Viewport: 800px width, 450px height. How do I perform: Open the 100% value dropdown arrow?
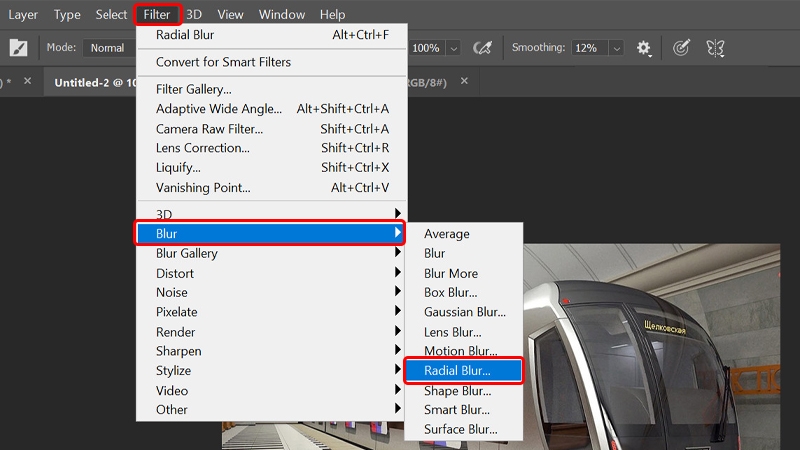point(454,48)
